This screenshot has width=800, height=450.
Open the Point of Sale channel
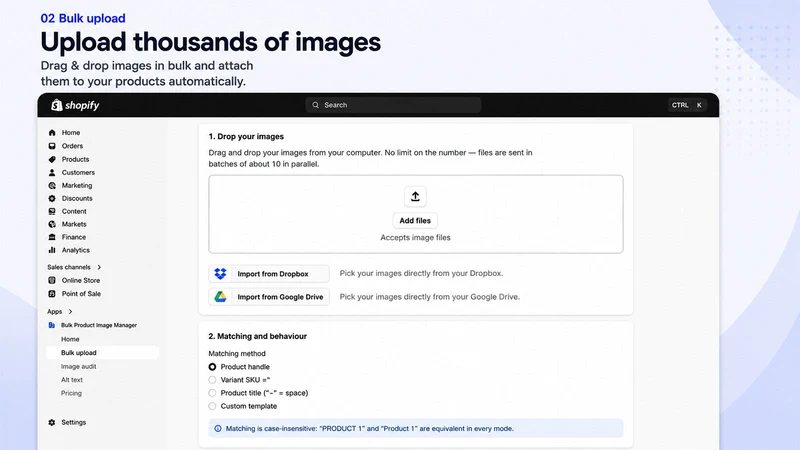[x=81, y=294]
